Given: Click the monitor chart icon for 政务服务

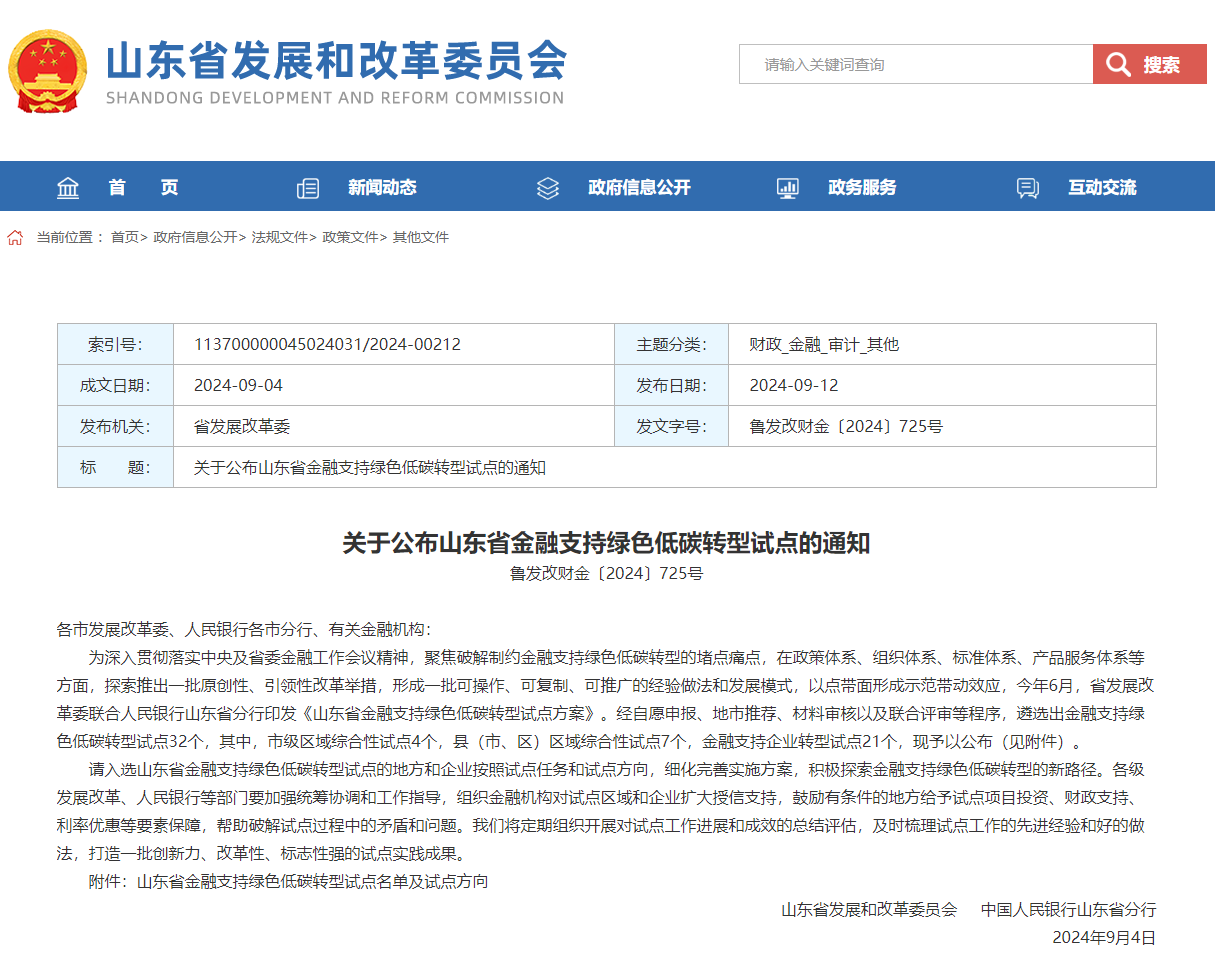Looking at the screenshot, I should [x=788, y=188].
